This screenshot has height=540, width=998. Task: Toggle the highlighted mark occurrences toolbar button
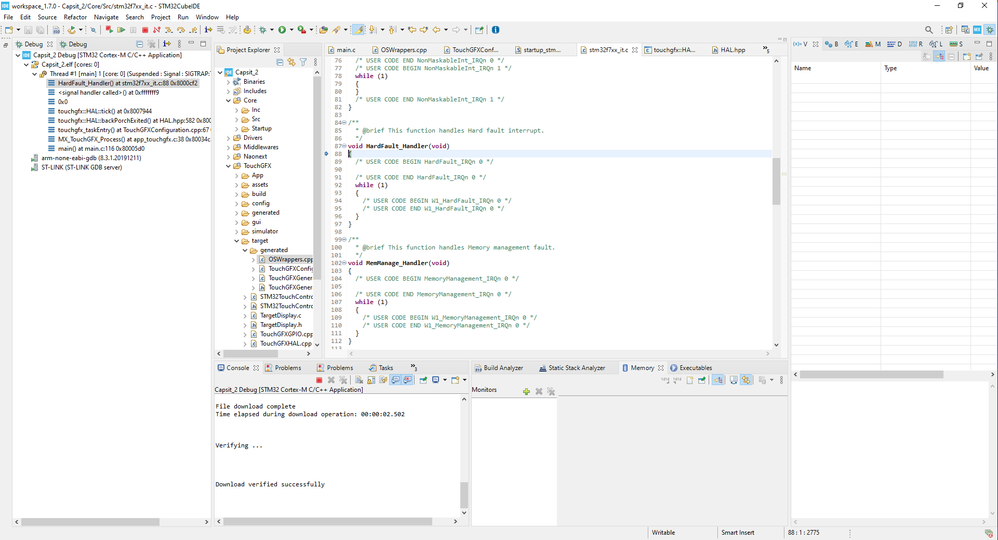360,30
